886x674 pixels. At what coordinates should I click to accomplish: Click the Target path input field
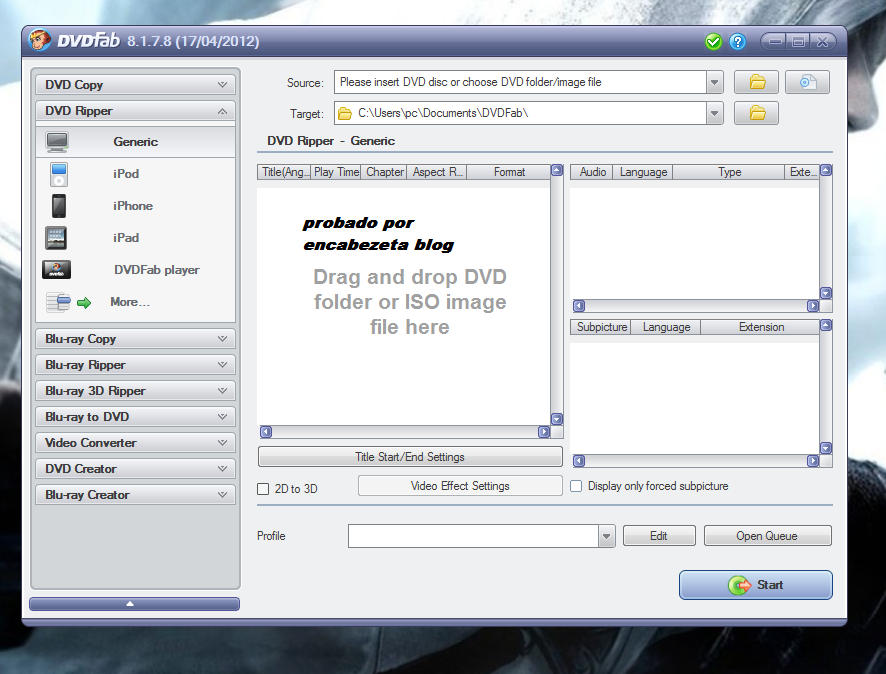pos(520,113)
